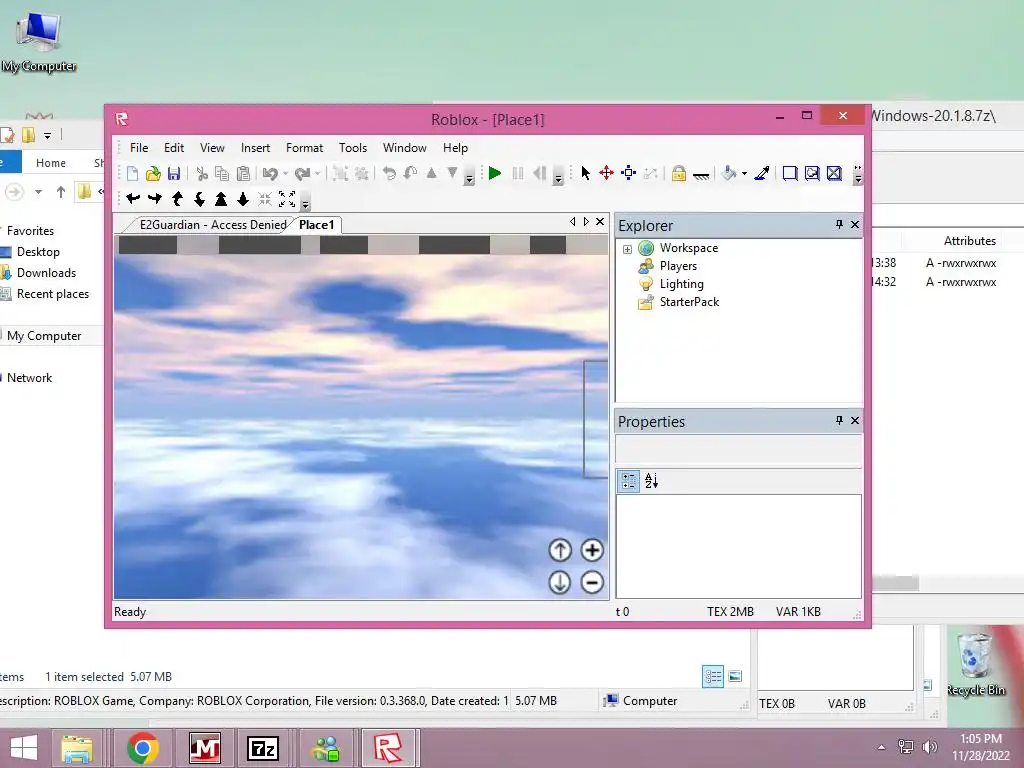This screenshot has height=768, width=1024.
Task: Open the Tools menu
Action: (x=353, y=148)
